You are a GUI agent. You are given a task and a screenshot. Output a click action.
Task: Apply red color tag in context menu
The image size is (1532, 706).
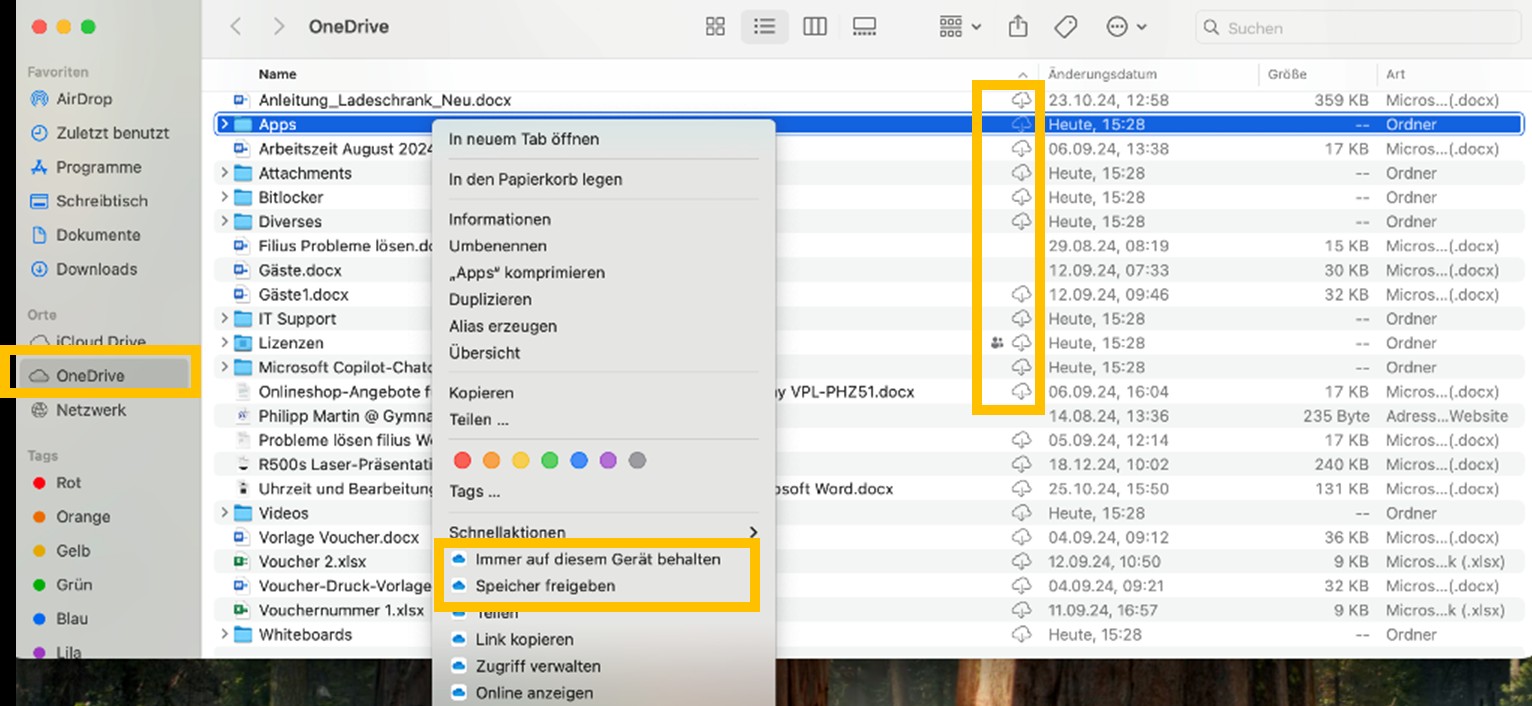[x=462, y=461]
